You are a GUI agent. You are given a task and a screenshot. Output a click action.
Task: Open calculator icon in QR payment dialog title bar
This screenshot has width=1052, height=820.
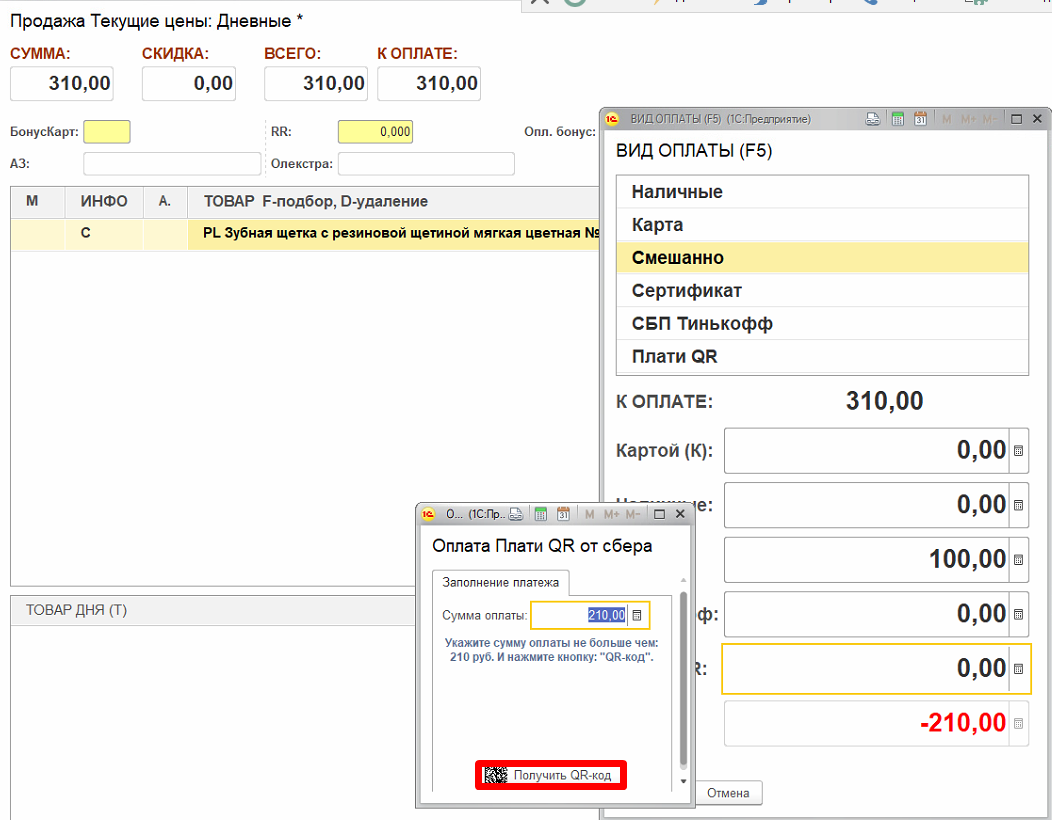pyautogui.click(x=540, y=514)
